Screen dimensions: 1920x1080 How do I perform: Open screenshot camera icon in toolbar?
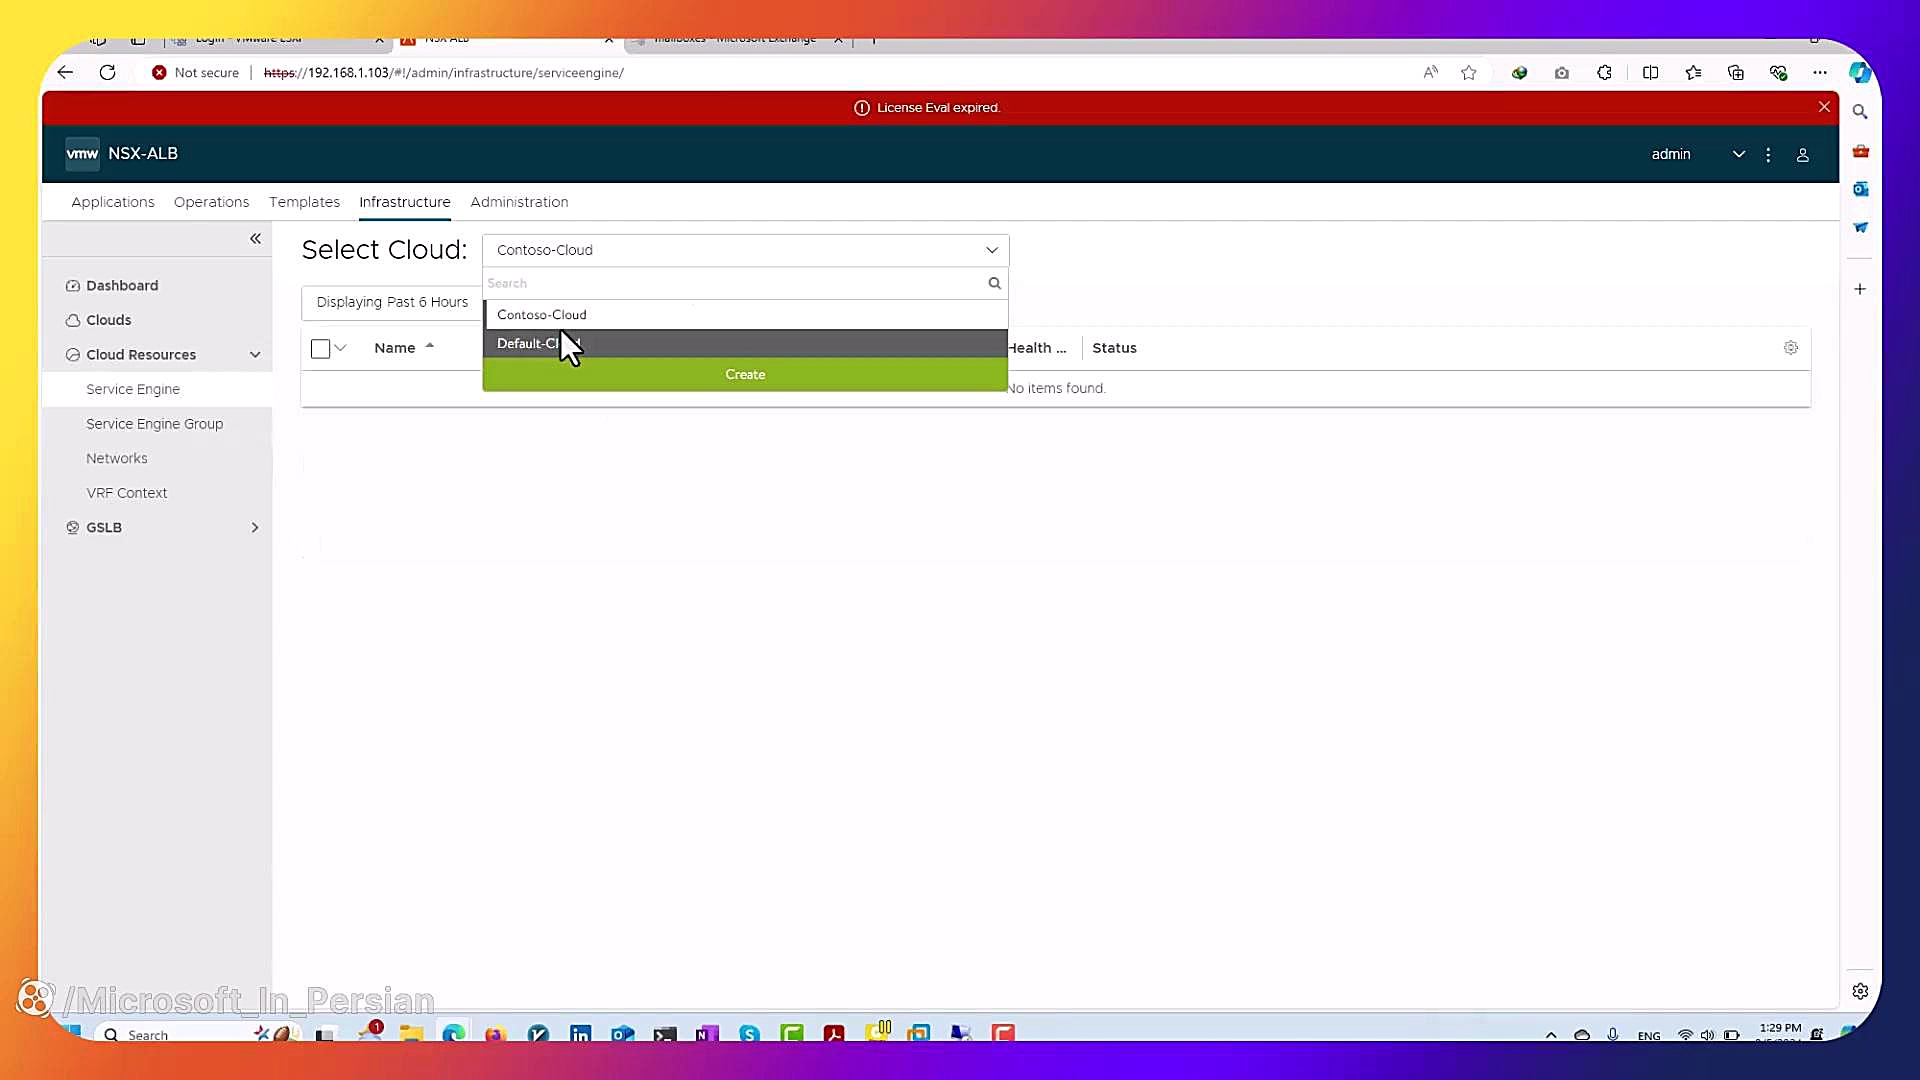[1562, 72]
